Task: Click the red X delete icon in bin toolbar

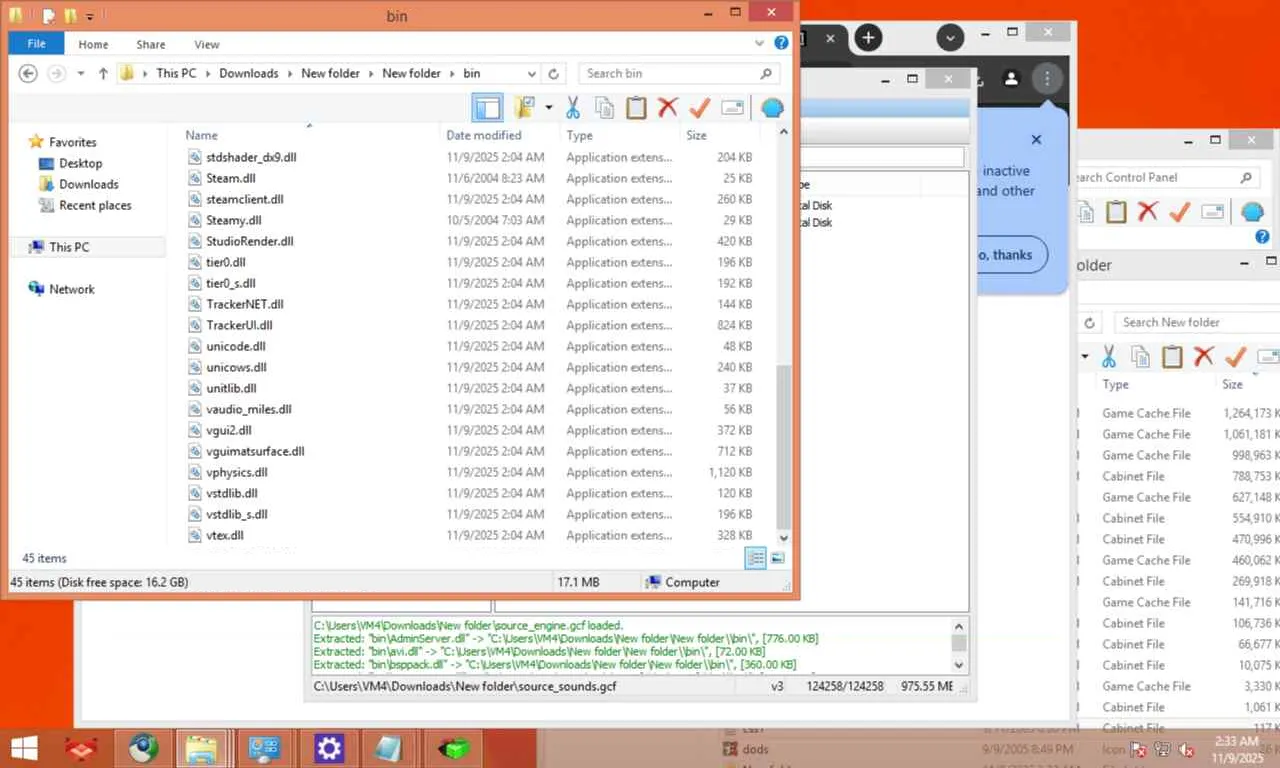Action: click(668, 107)
